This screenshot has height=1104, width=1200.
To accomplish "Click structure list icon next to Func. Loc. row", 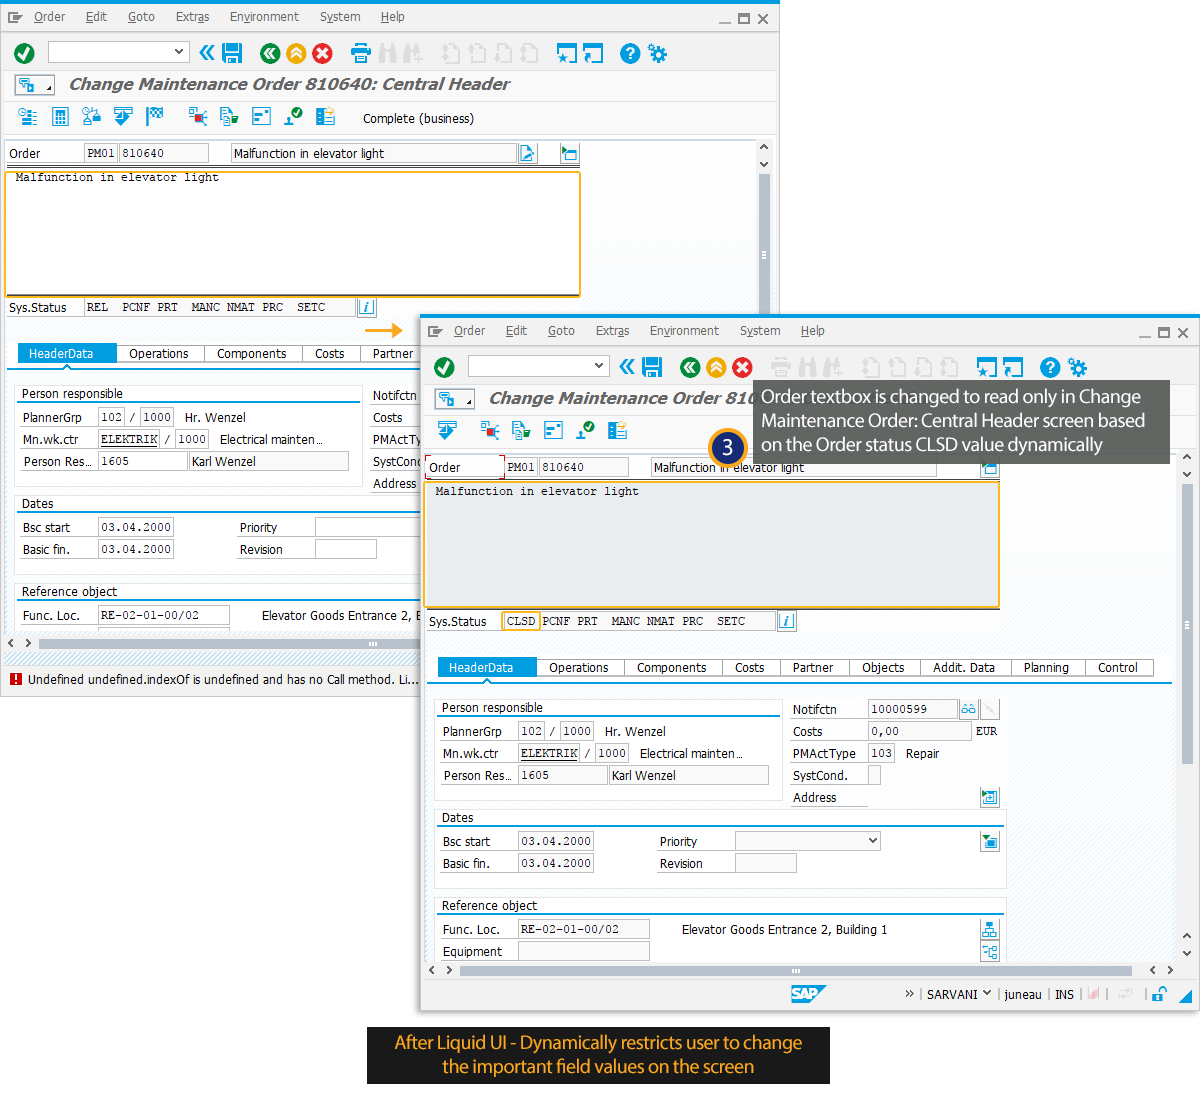I will click(x=990, y=929).
